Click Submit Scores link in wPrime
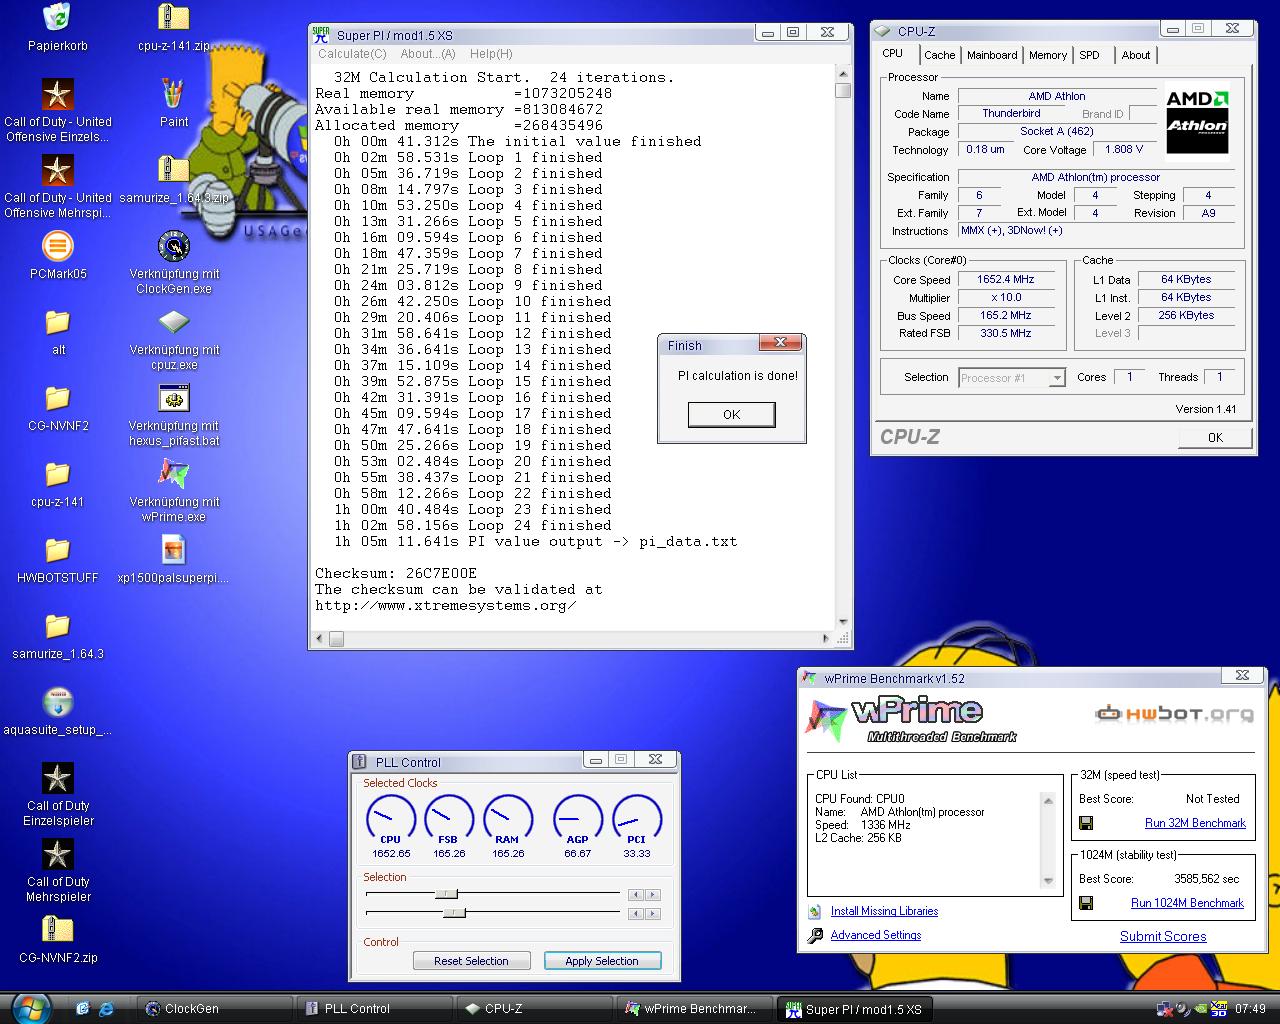 pyautogui.click(x=1163, y=937)
